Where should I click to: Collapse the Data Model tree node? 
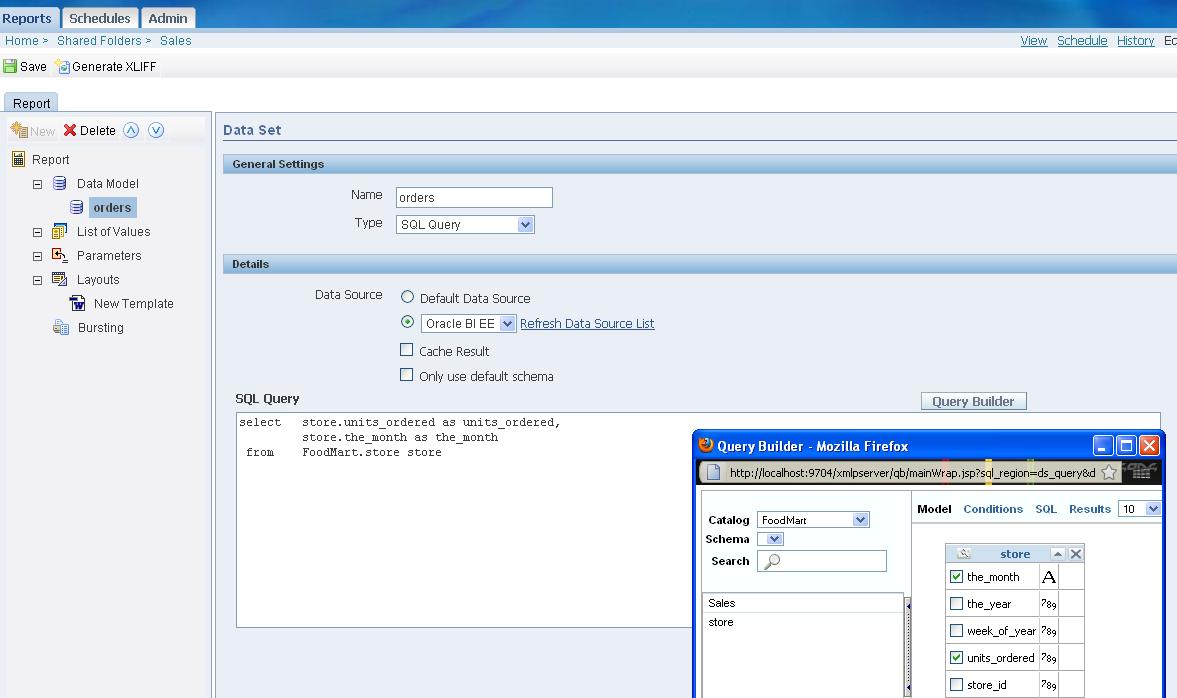37,184
